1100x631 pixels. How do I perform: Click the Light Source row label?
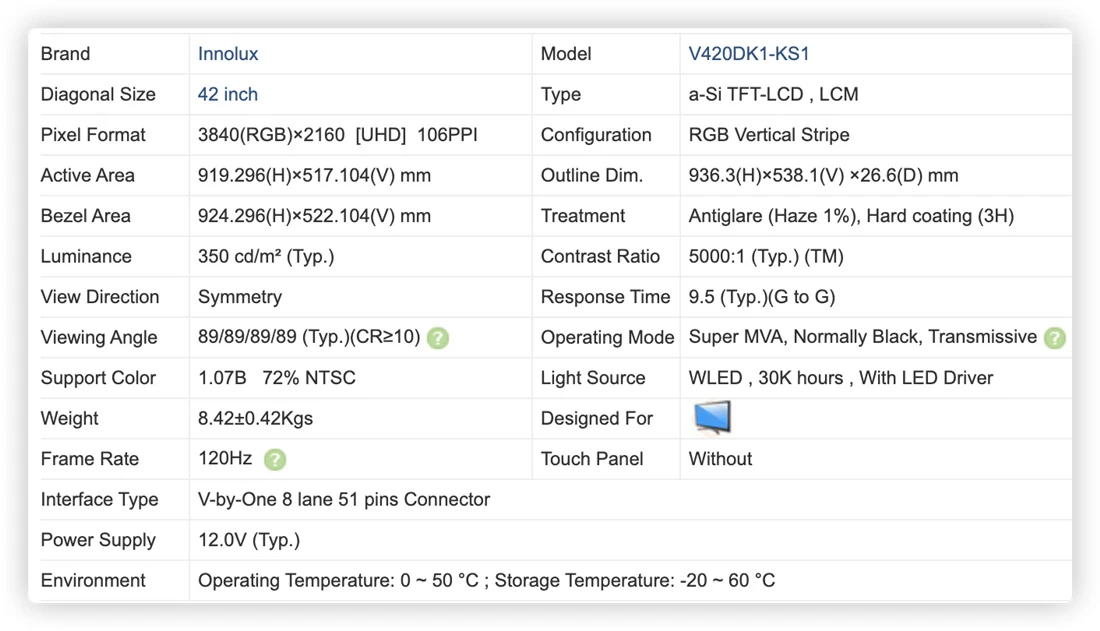point(593,378)
